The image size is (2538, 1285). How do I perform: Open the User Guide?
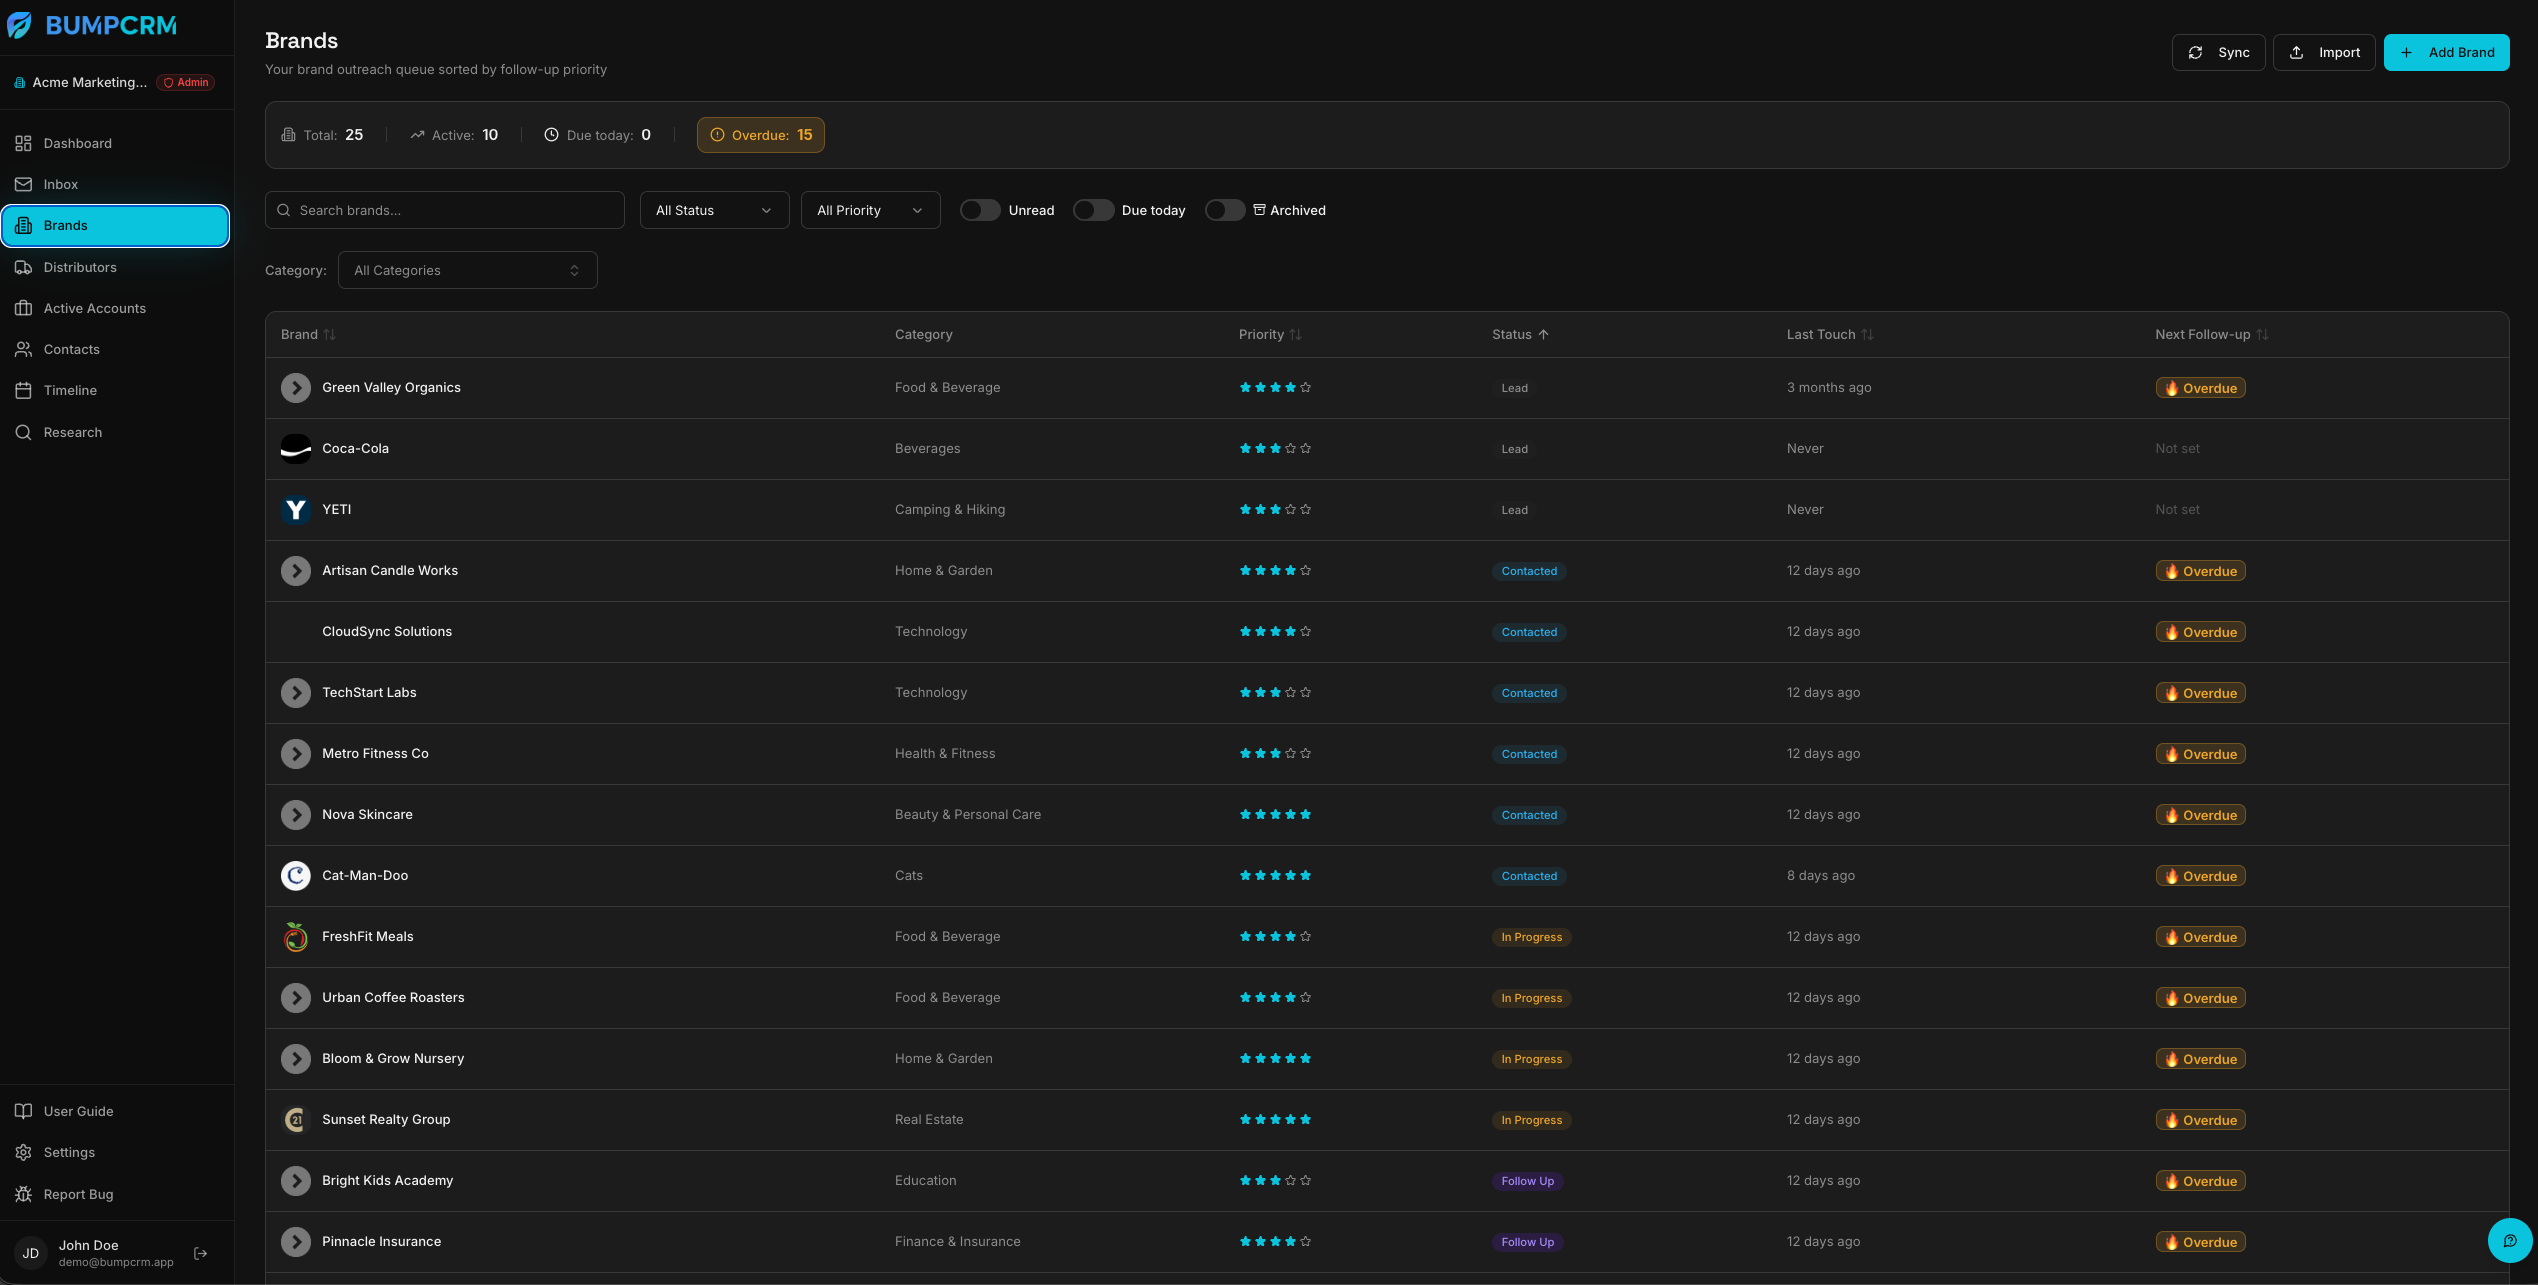pyautogui.click(x=115, y=1111)
